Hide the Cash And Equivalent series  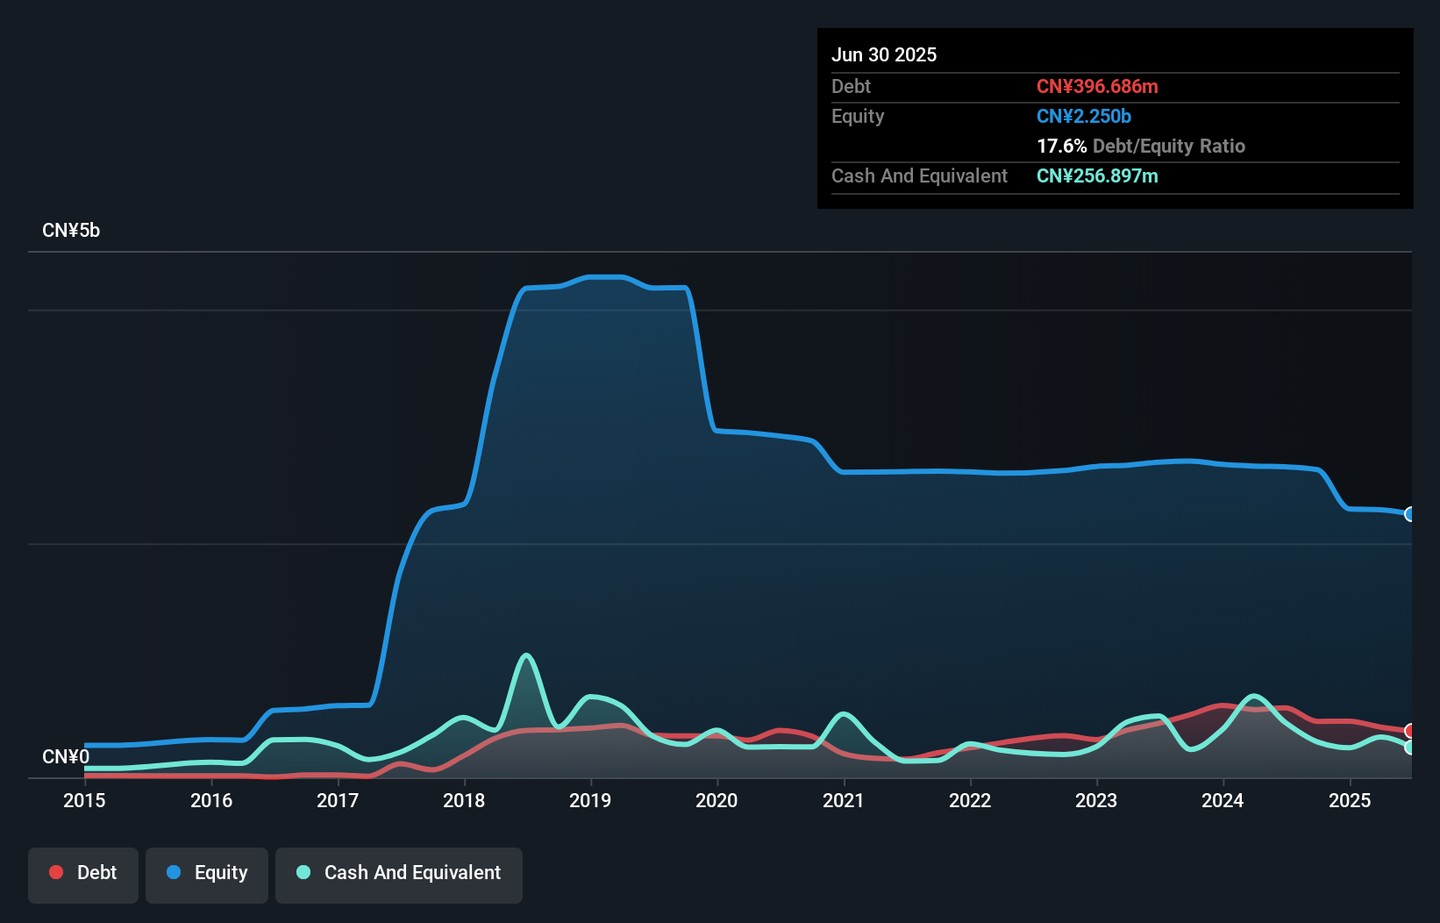click(x=399, y=873)
